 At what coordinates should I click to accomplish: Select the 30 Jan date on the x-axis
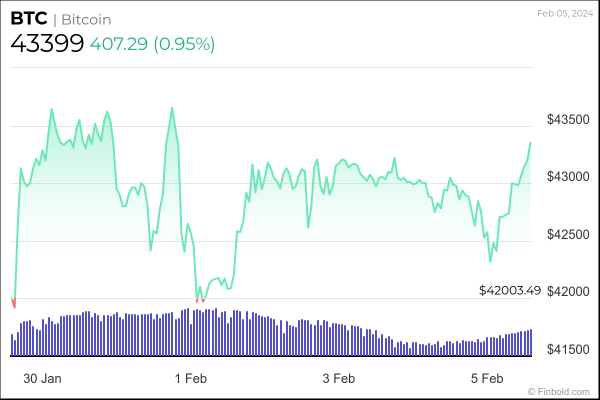tap(43, 378)
